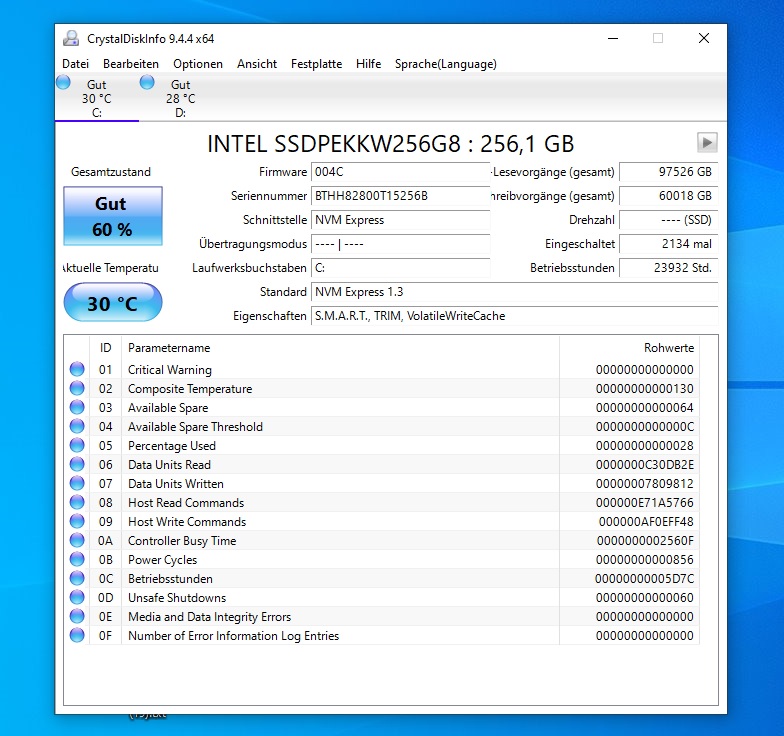Select the C: drive status orb
This screenshot has width=784, height=736.
[x=64, y=82]
